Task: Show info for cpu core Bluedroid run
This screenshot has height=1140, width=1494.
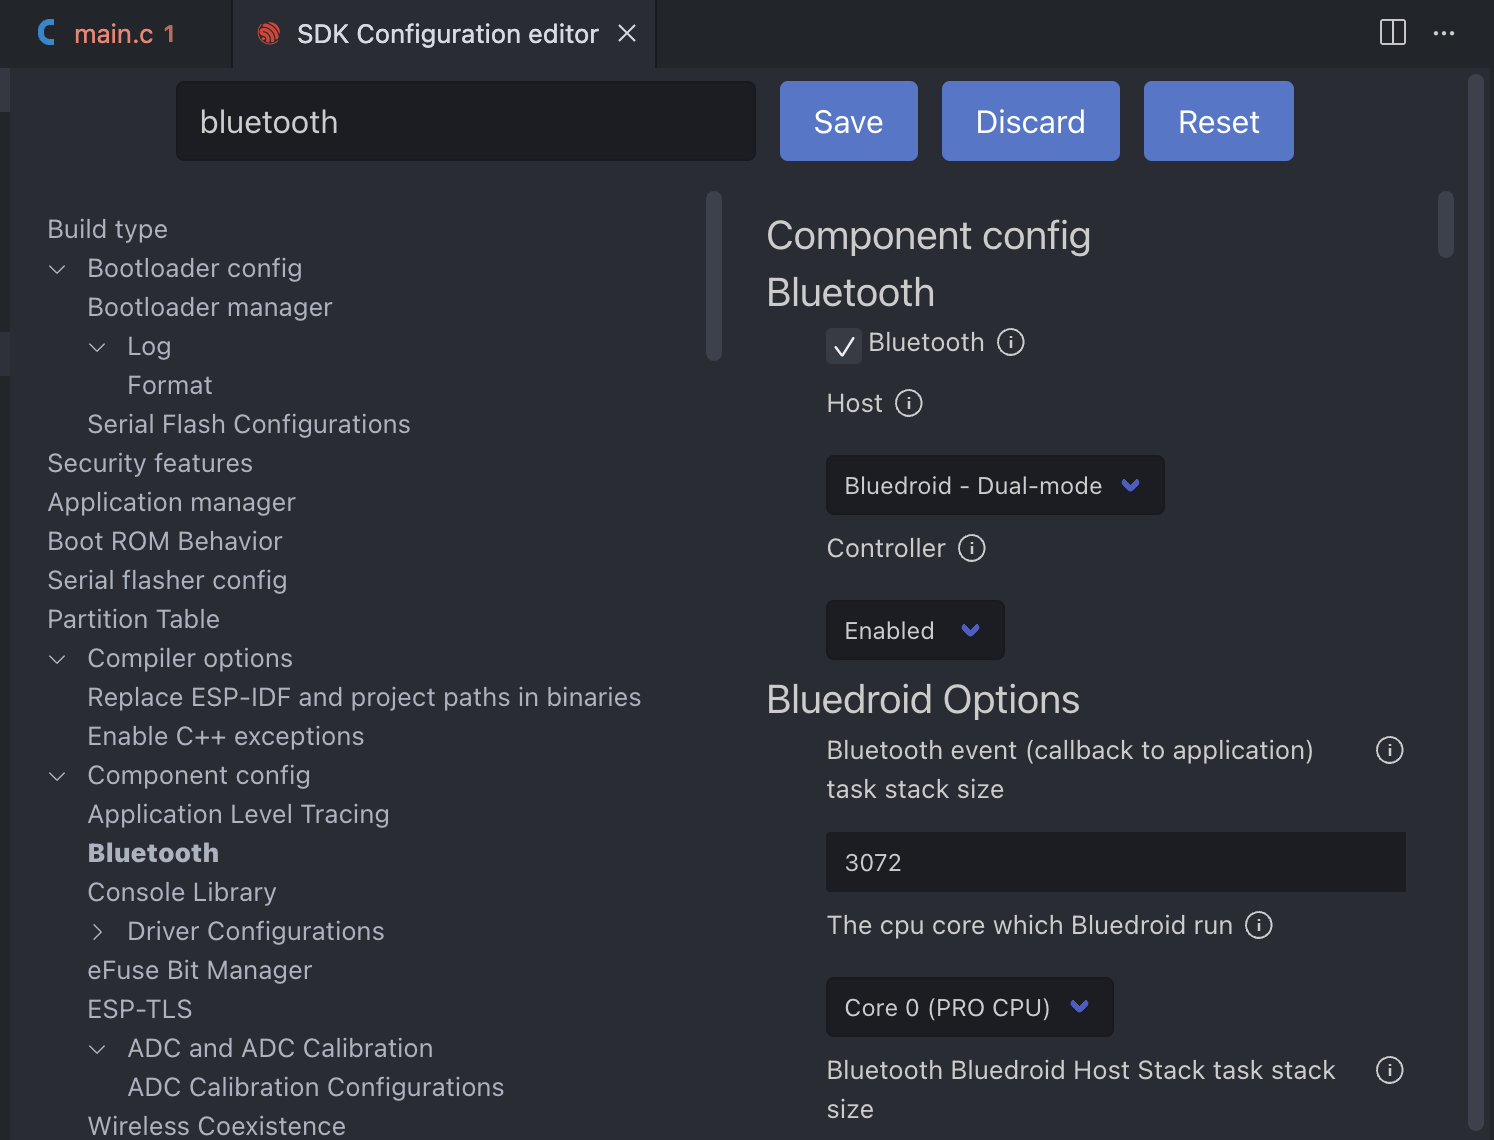Action: 1259,925
